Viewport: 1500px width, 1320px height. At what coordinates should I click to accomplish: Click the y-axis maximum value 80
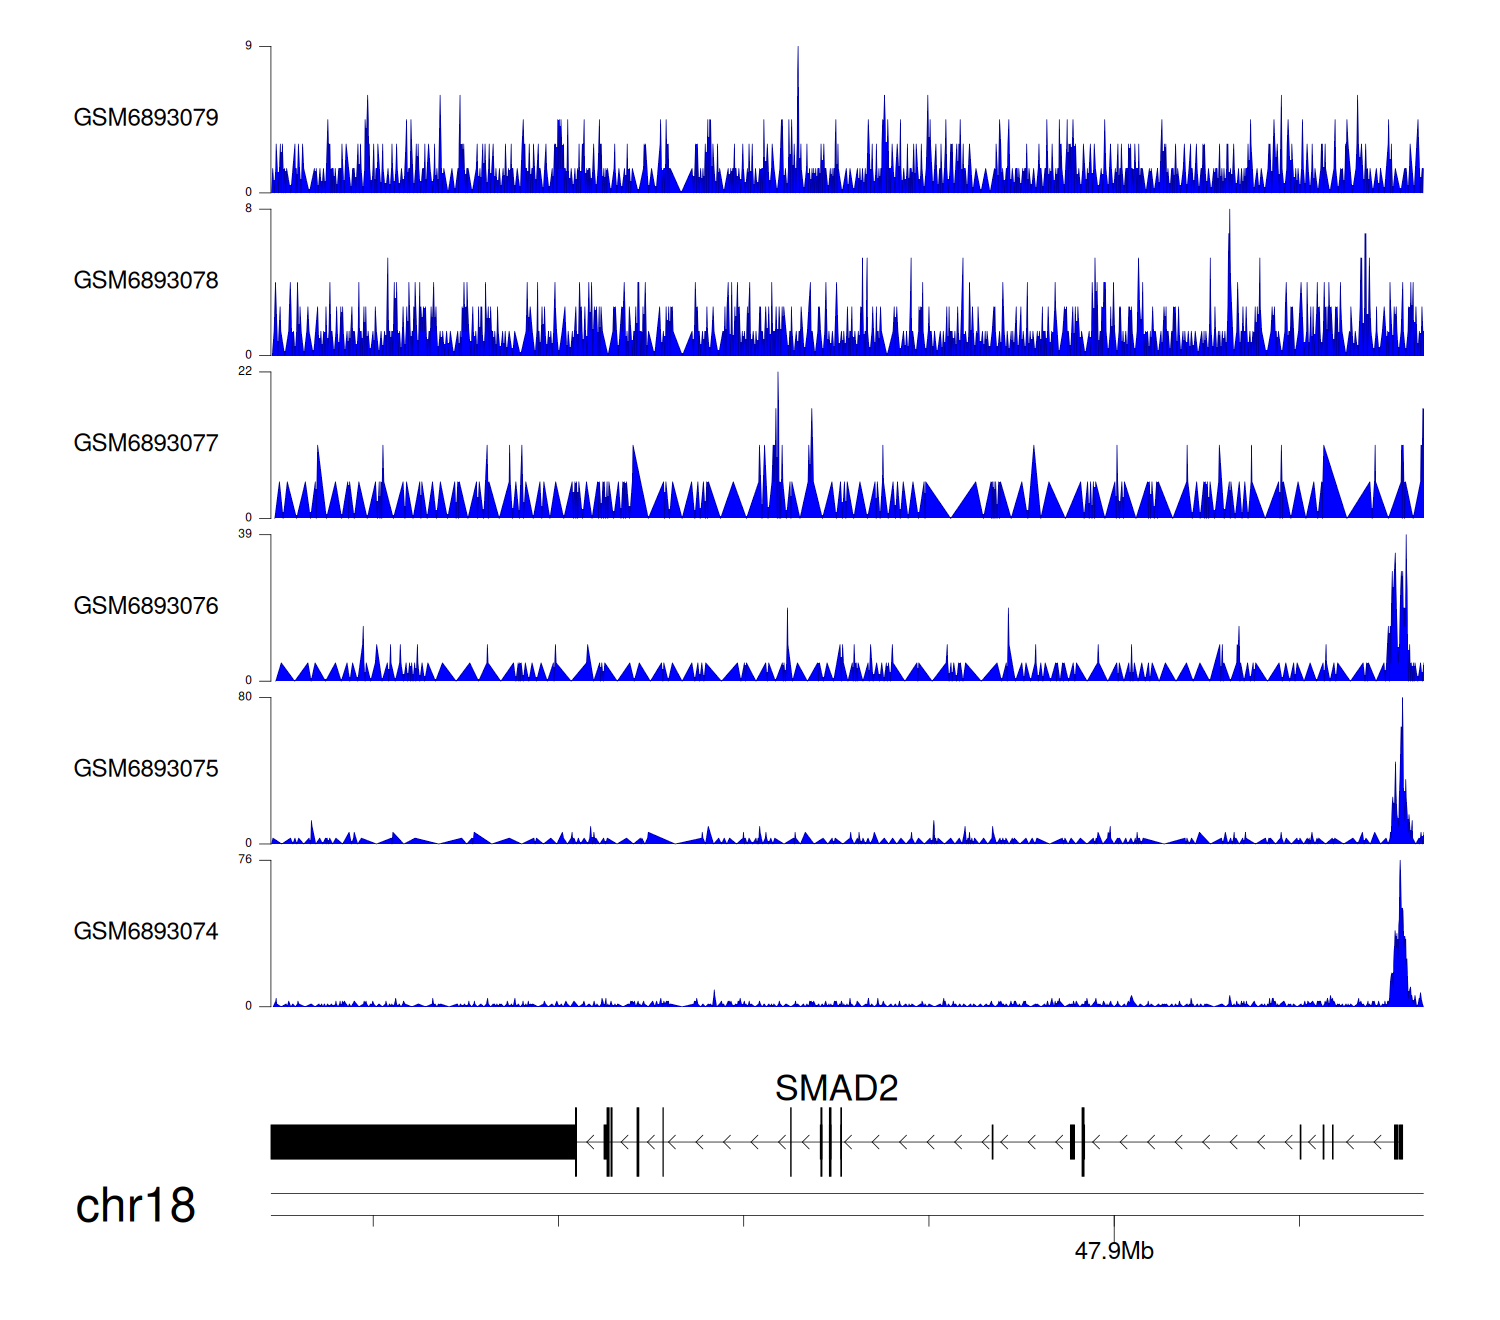coord(245,697)
